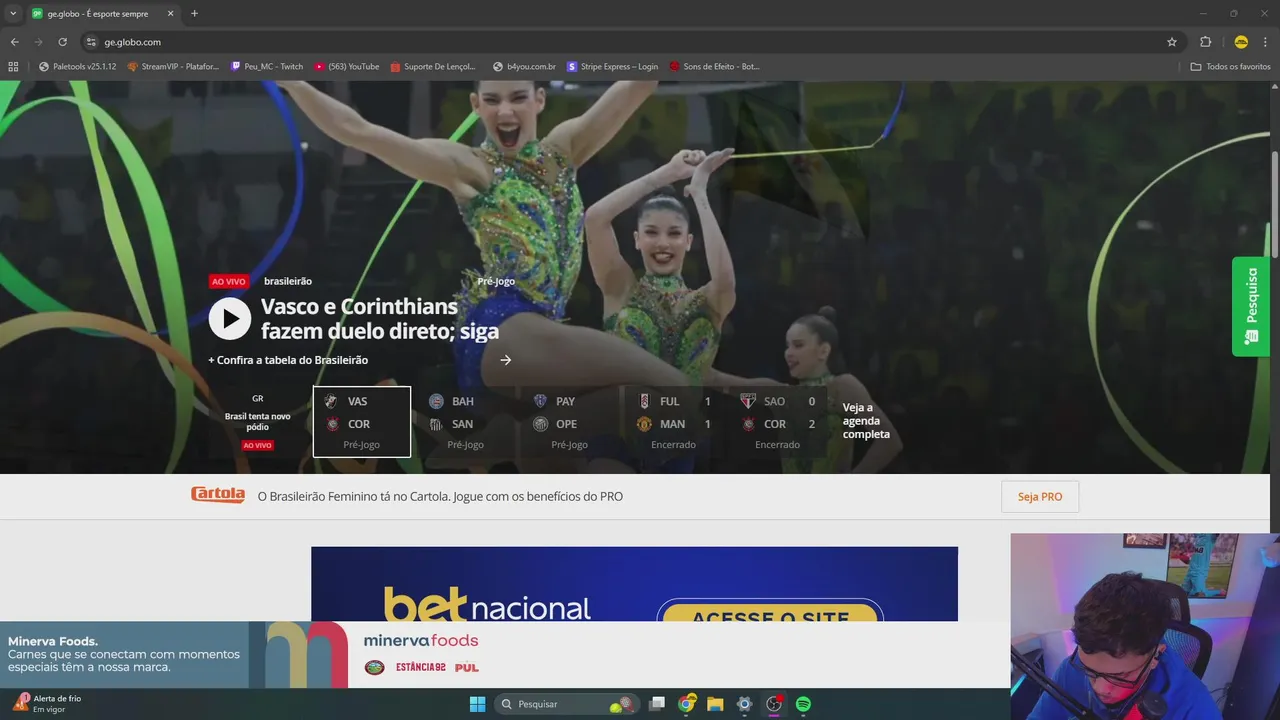The image size is (1280, 720).
Task: Switch to Chrome on the taskbar
Action: click(686, 704)
